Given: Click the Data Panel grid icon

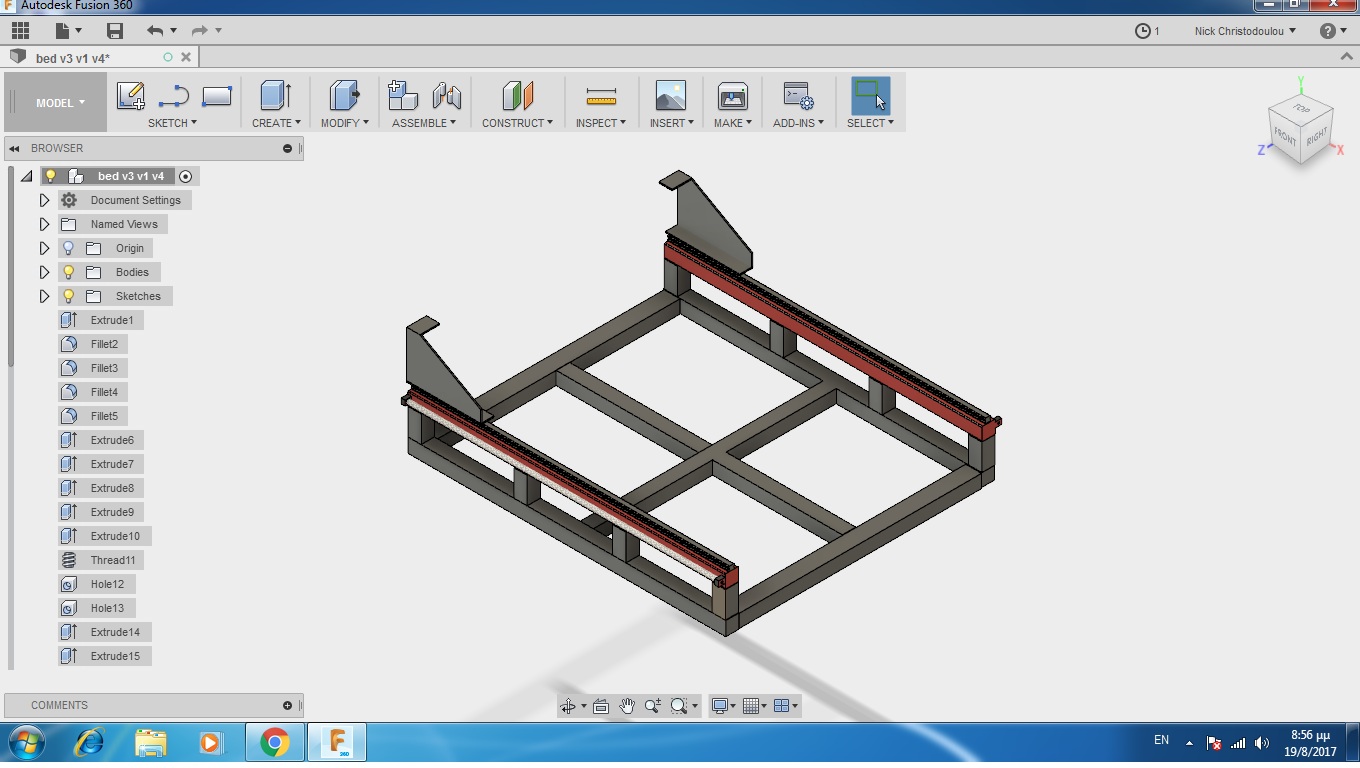Looking at the screenshot, I should pos(20,31).
